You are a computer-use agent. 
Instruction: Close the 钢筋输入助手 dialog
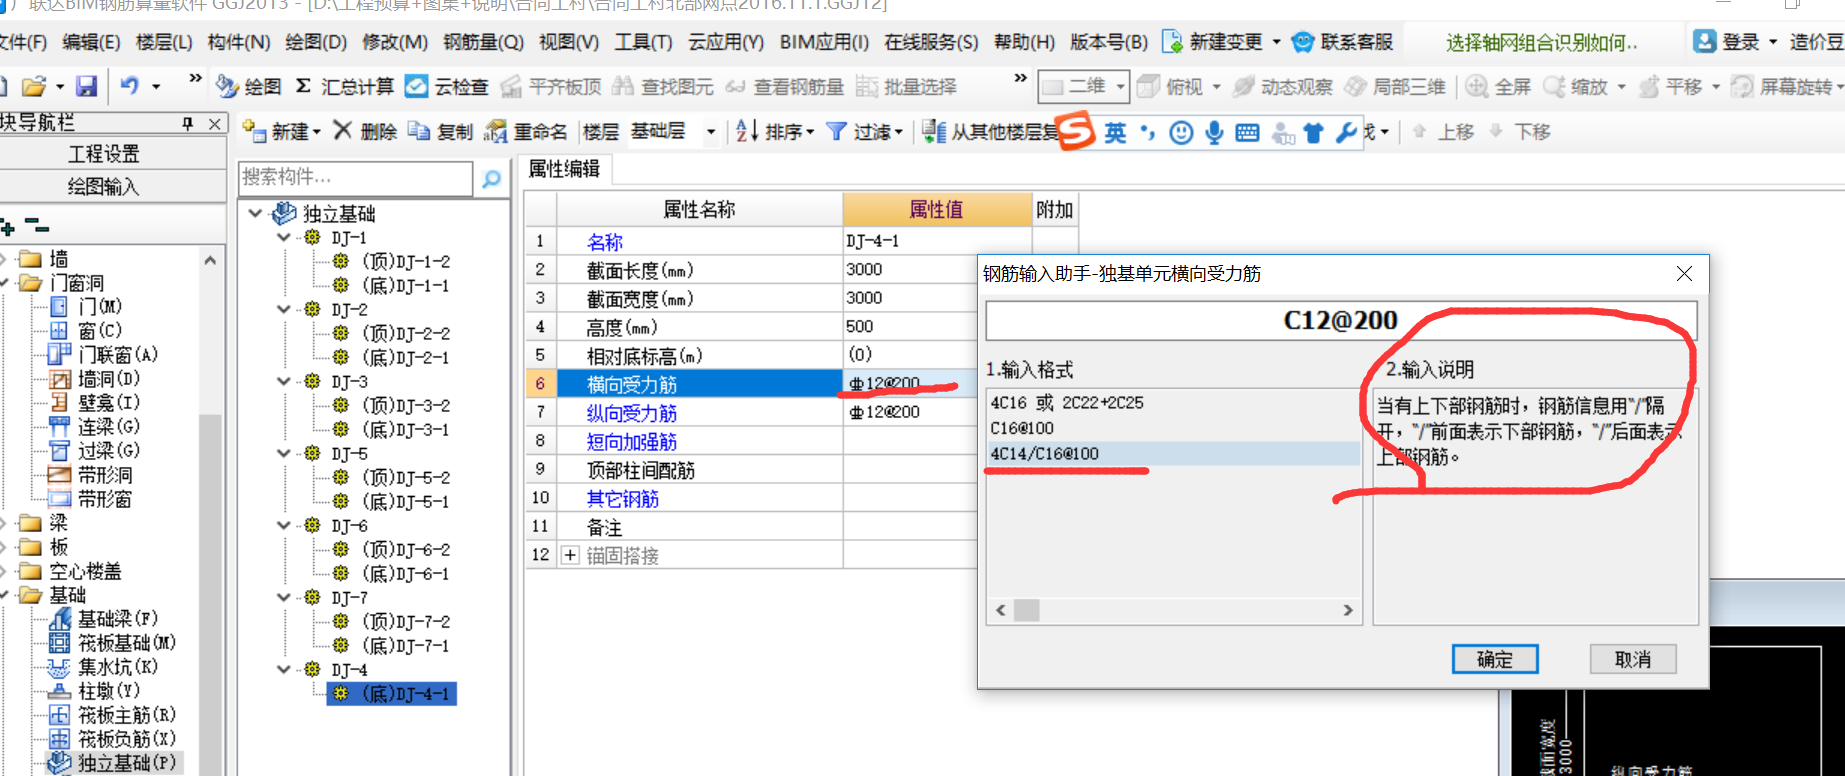click(x=1685, y=274)
